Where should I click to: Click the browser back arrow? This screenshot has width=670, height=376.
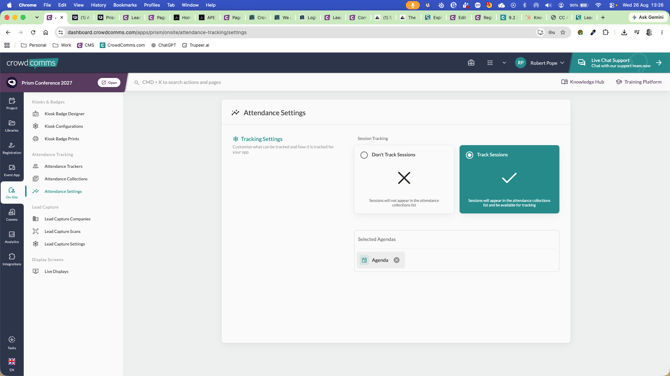pos(8,32)
